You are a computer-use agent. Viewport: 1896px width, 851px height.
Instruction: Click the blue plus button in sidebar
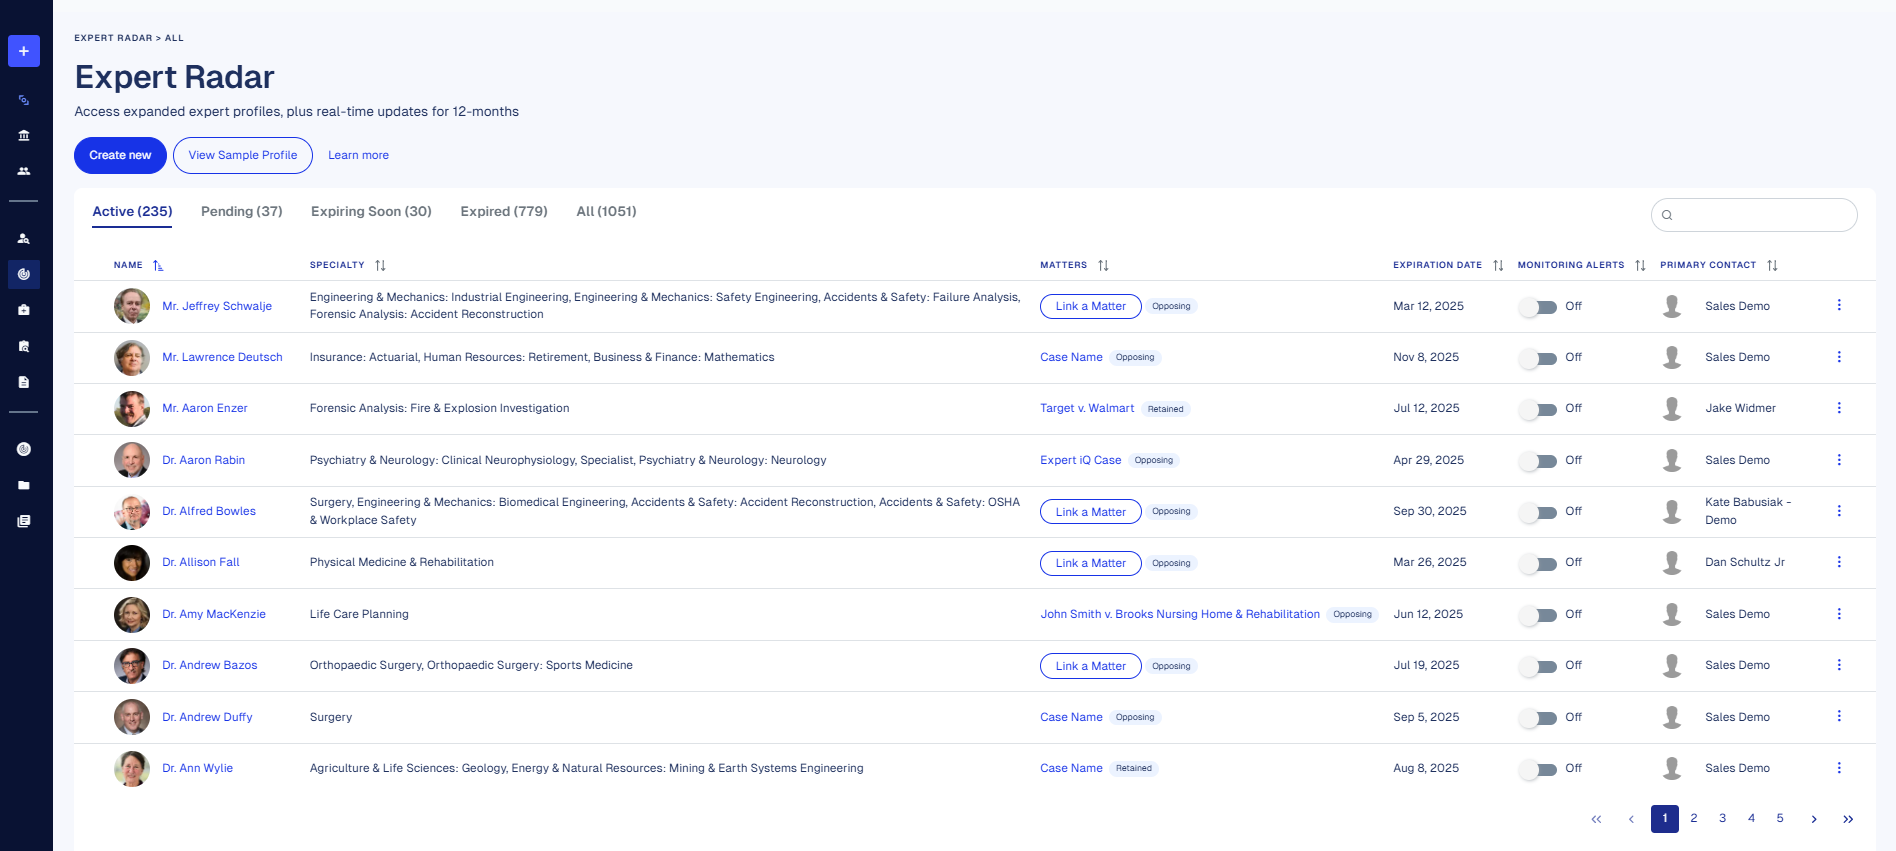(24, 51)
